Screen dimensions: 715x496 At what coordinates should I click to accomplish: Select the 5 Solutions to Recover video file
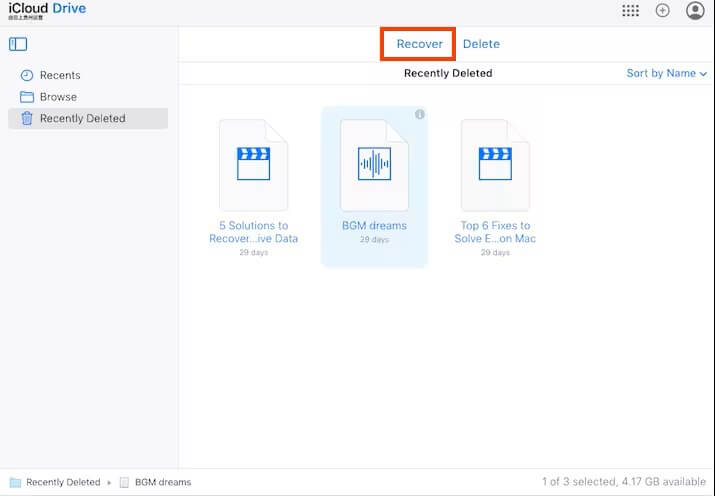[253, 165]
